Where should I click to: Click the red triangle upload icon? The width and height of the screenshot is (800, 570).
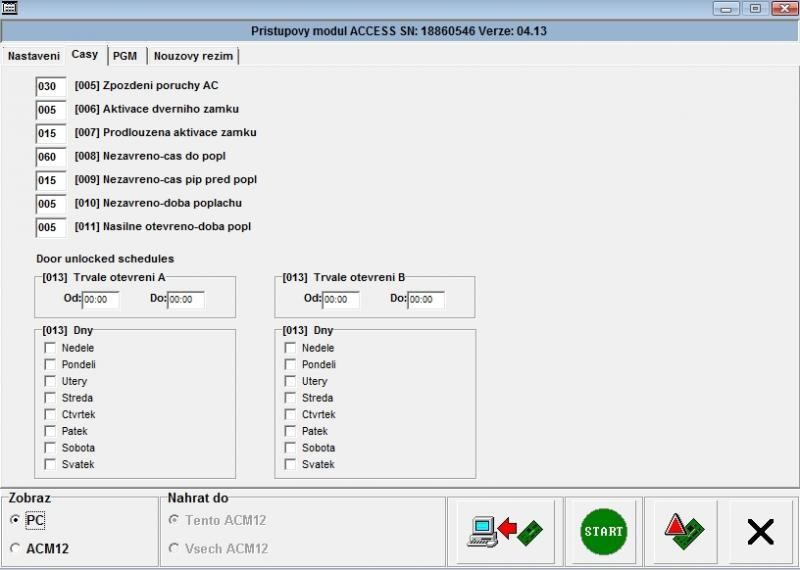685,532
